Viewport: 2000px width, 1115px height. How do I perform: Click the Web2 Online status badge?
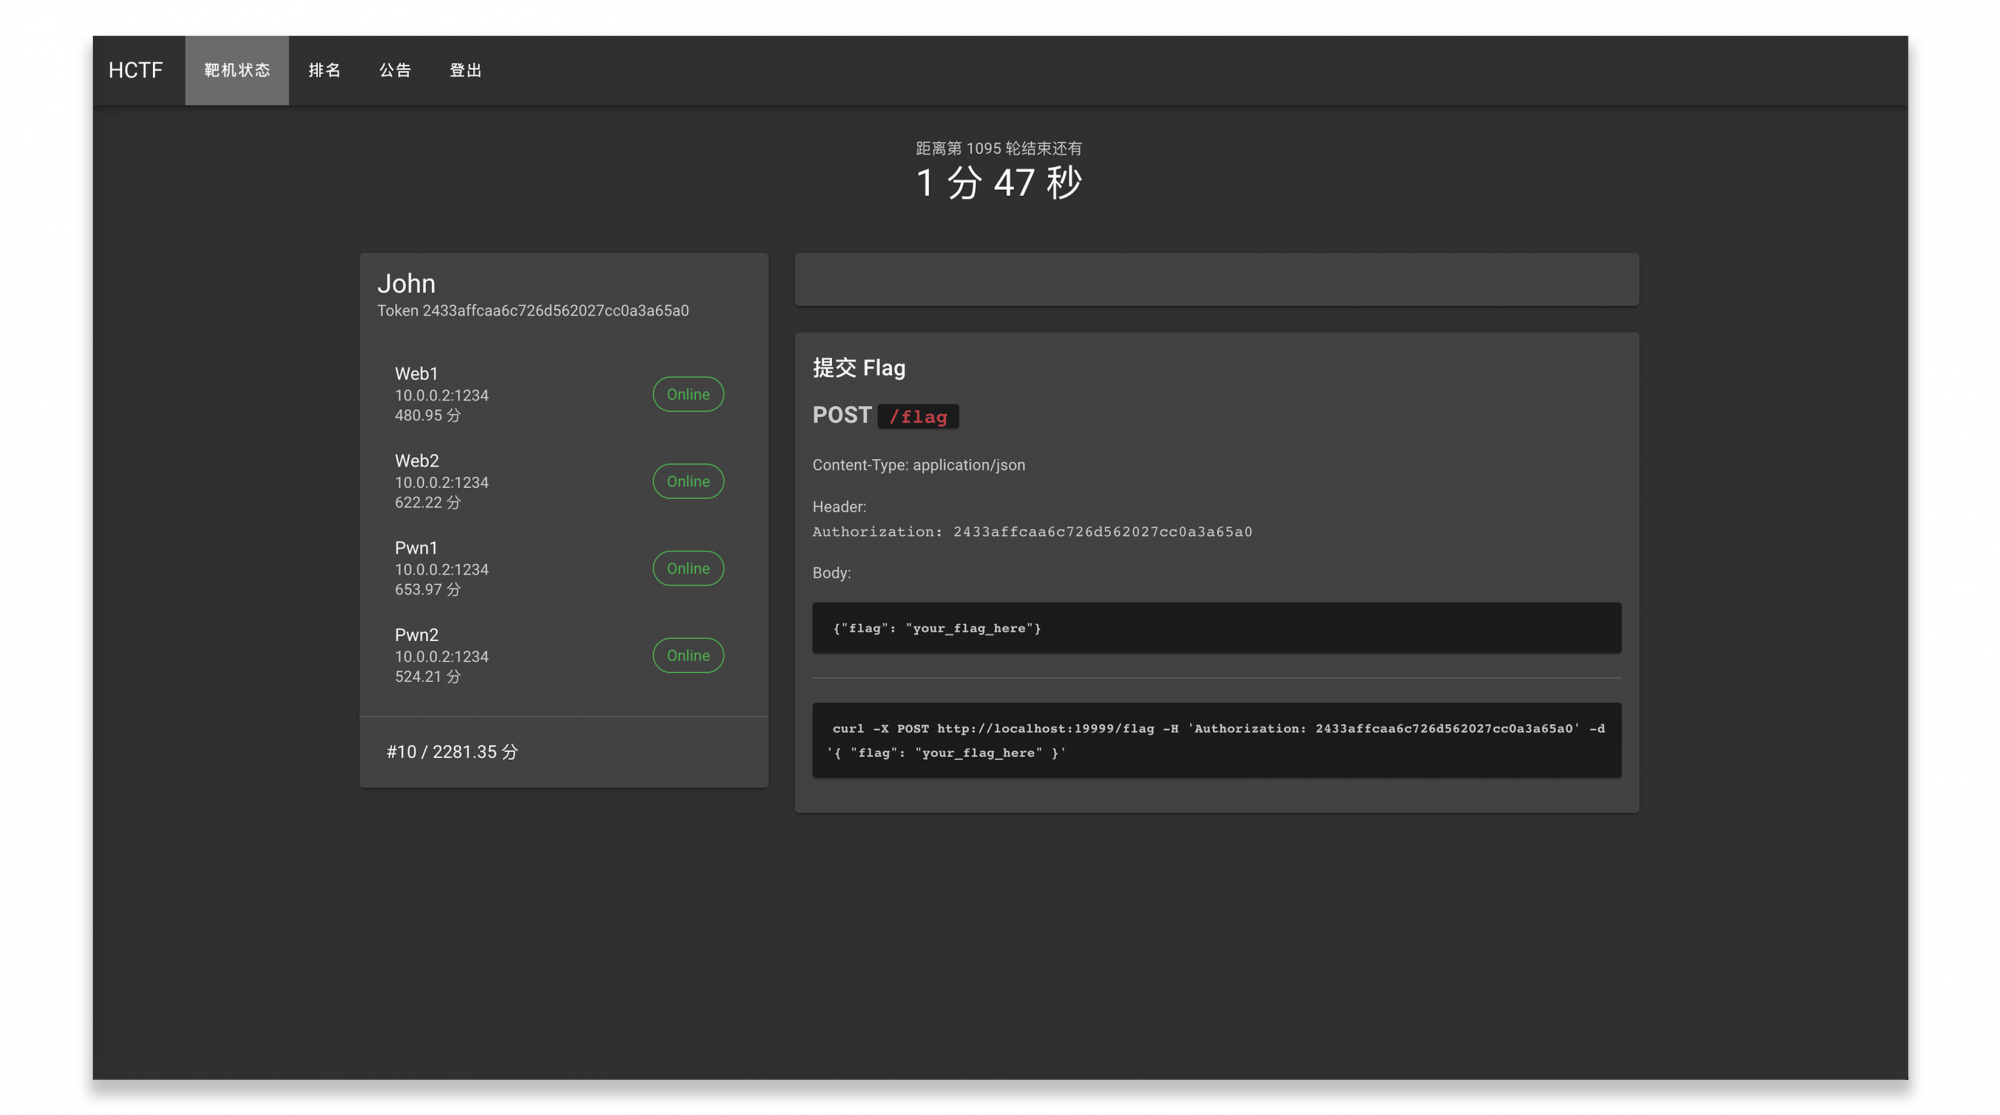tap(688, 481)
